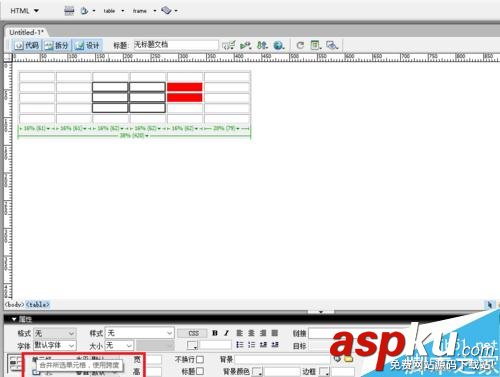
Task: Click the yellow browse folder icon beside 背景
Action: pos(348,359)
